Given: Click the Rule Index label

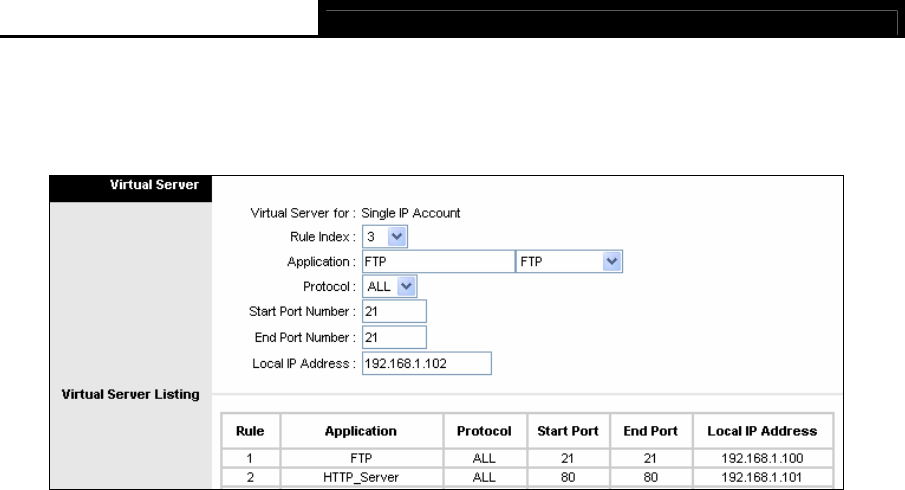Looking at the screenshot, I should click(323, 237).
